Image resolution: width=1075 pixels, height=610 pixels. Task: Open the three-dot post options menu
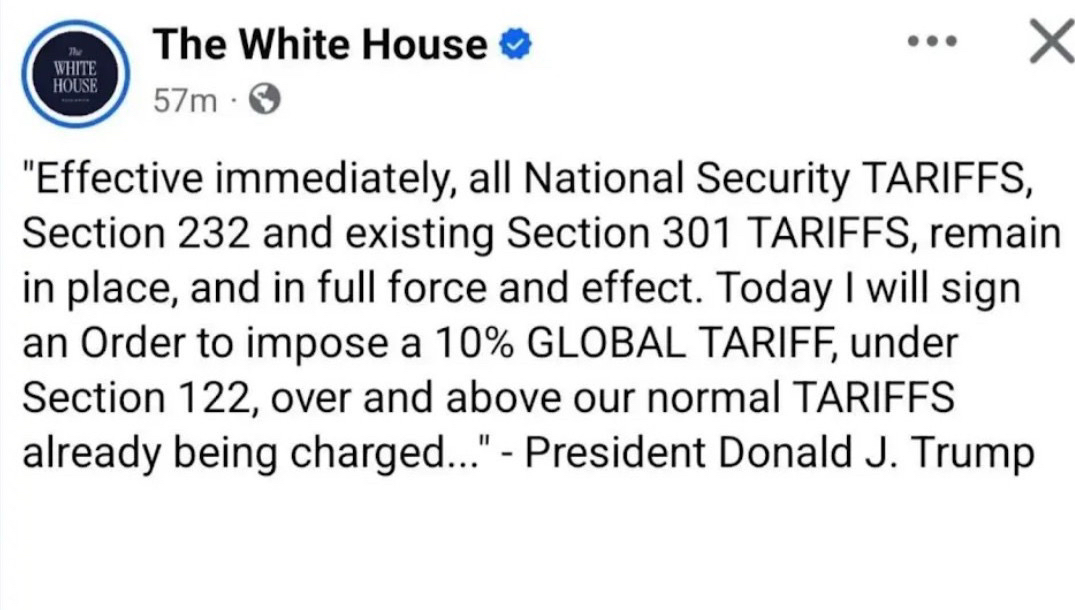point(932,43)
